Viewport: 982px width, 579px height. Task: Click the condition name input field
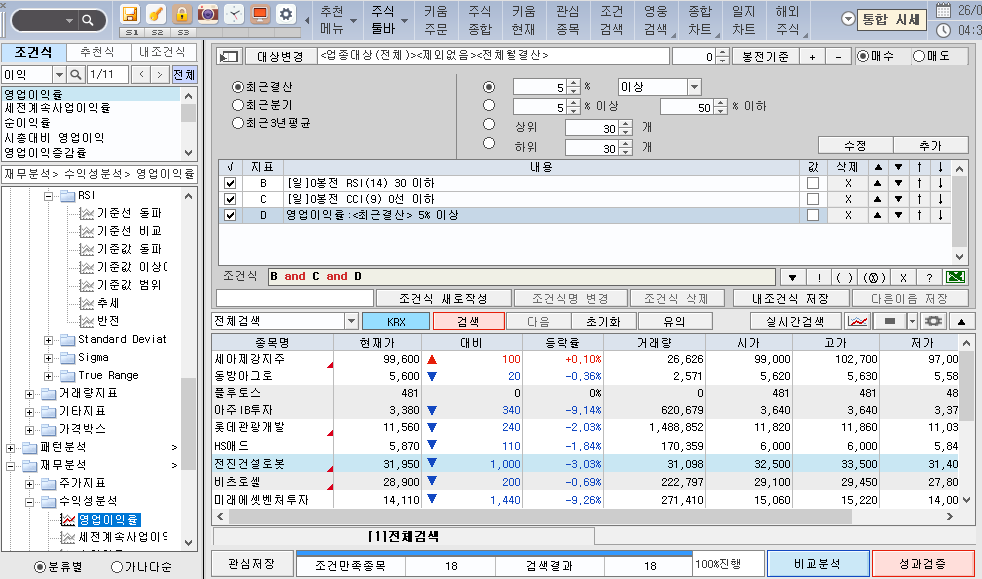tap(295, 299)
